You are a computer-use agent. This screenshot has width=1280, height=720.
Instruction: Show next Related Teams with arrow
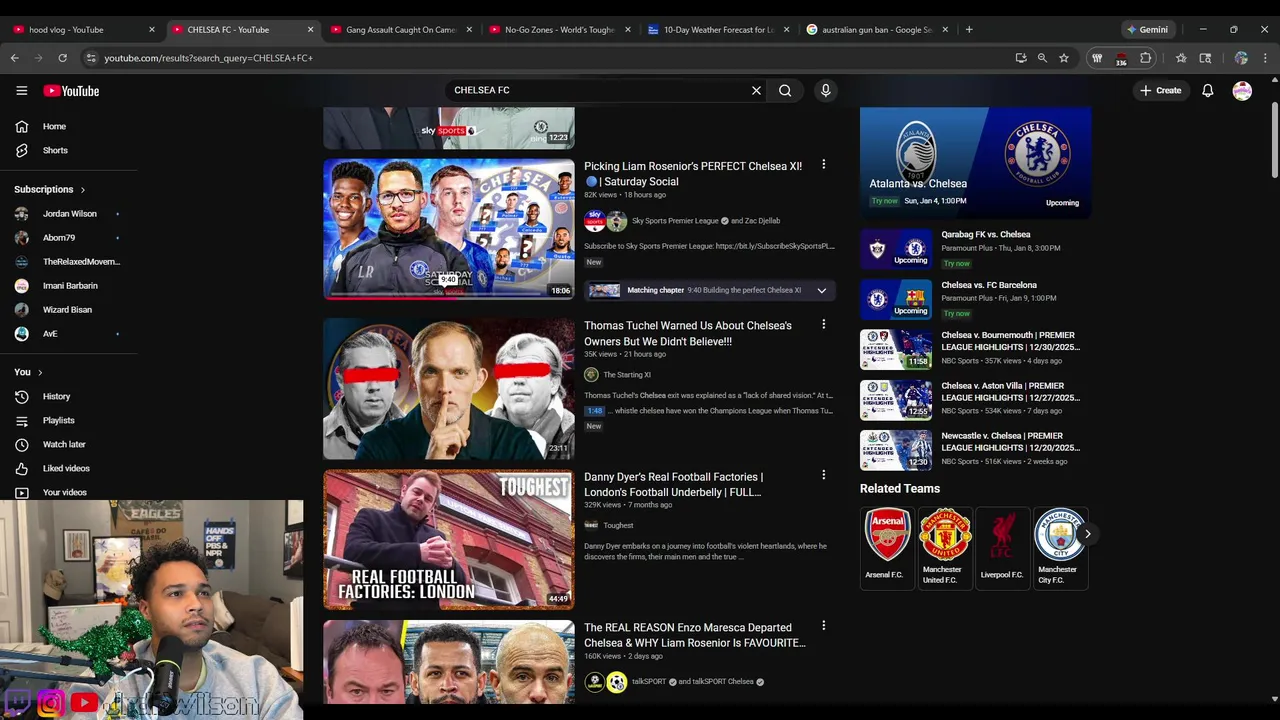(1087, 534)
